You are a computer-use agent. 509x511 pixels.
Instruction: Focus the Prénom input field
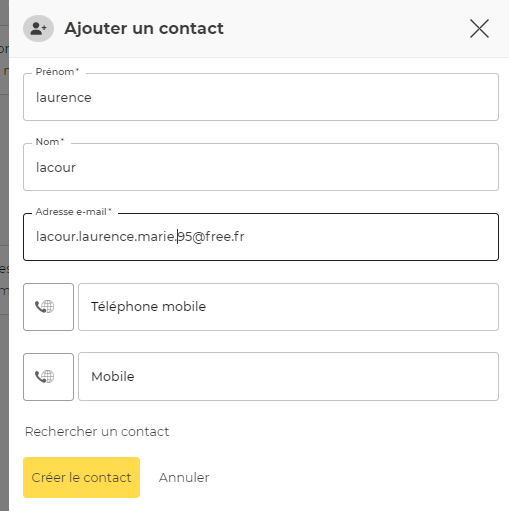coord(261,97)
